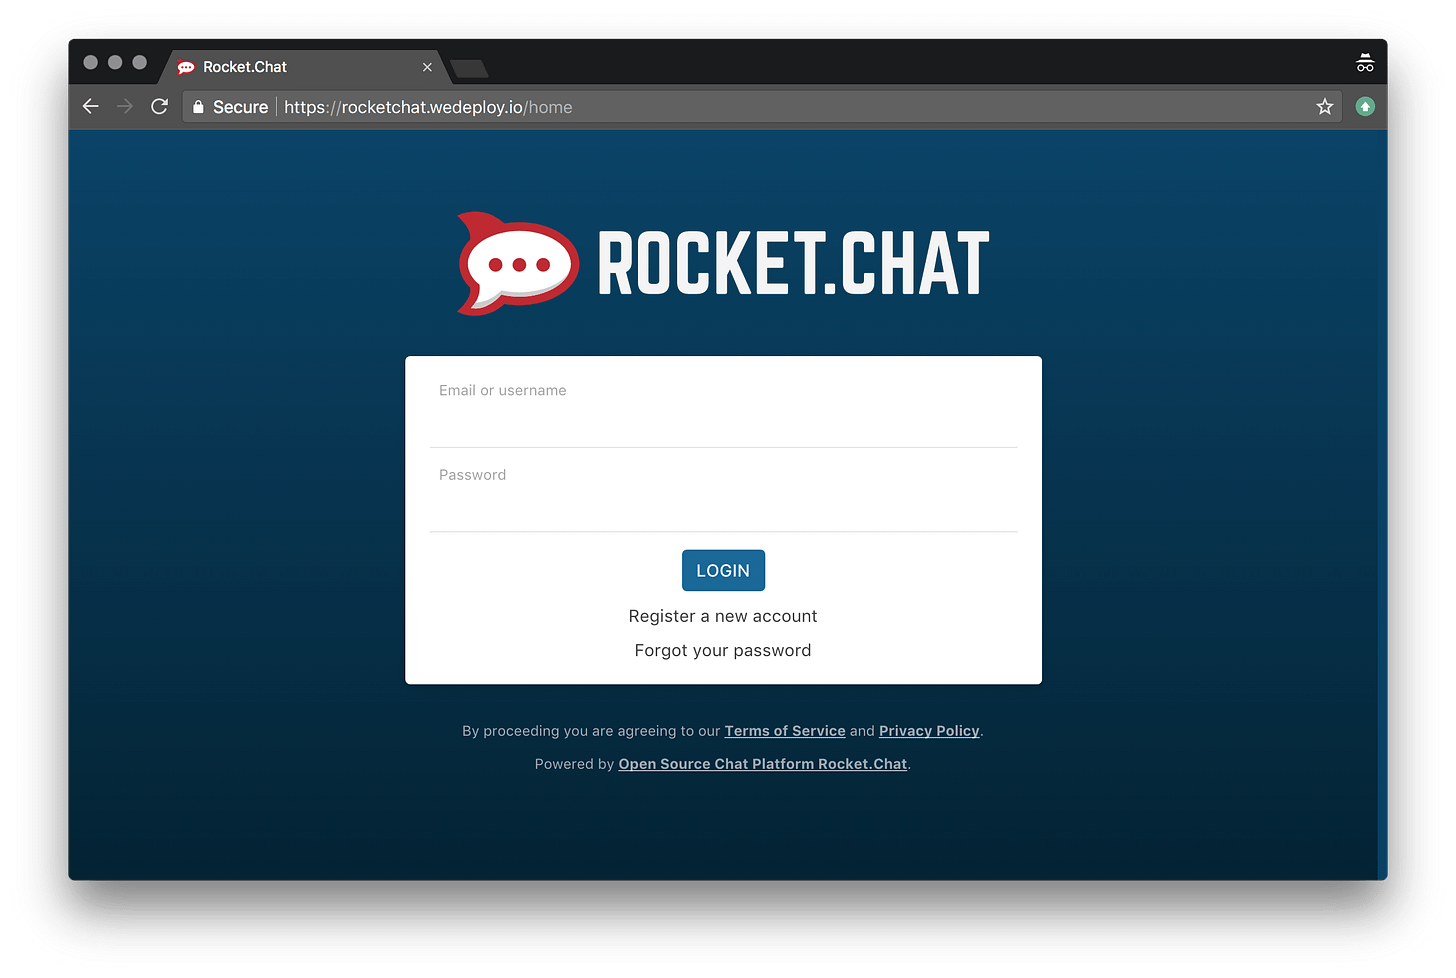Image resolution: width=1456 pixels, height=978 pixels.
Task: Click the URL in the address bar
Action: [x=428, y=107]
